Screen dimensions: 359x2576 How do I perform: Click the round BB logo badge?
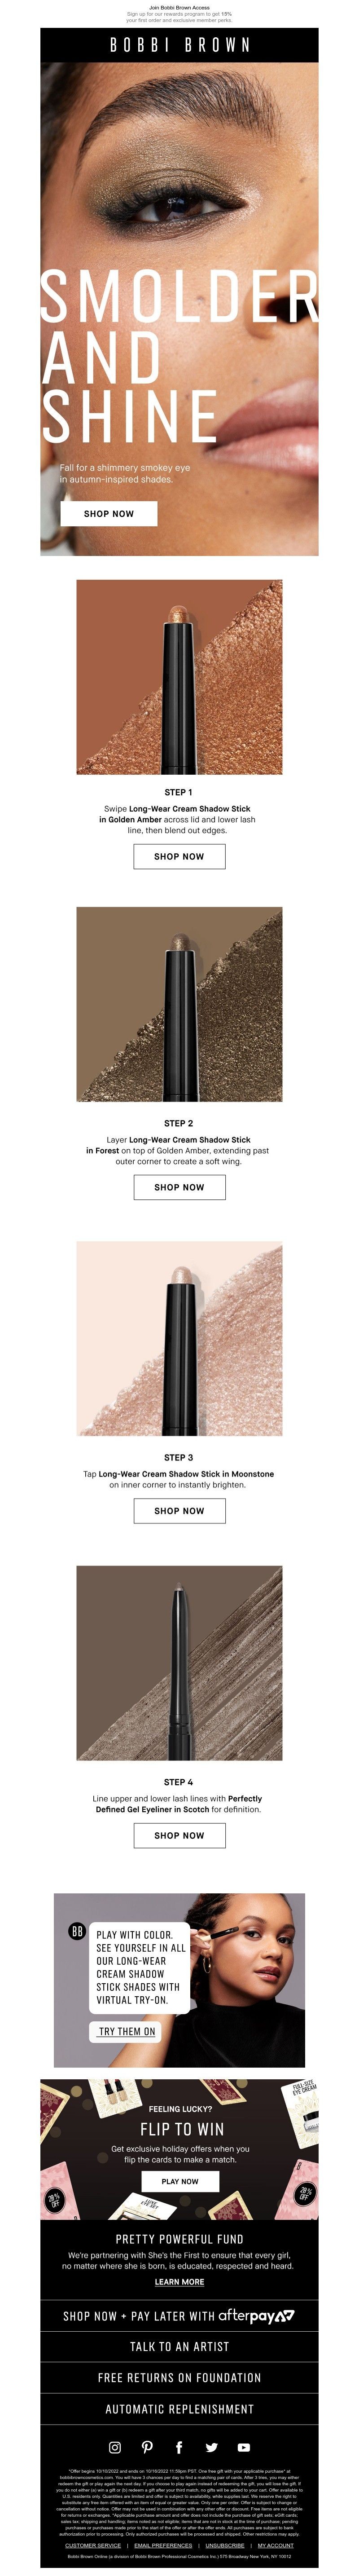point(77,1930)
